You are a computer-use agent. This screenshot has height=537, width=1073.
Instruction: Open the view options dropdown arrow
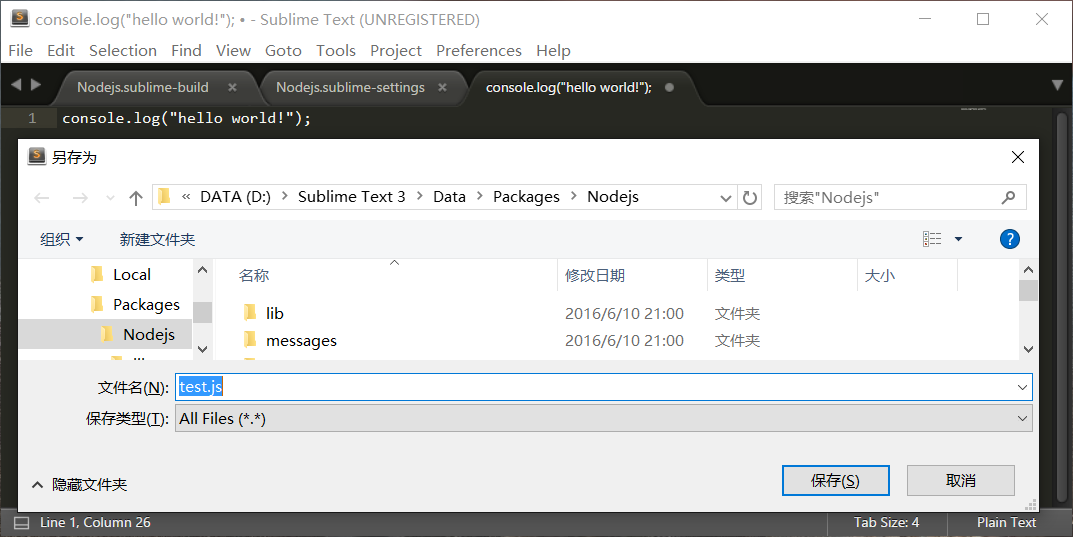click(958, 239)
